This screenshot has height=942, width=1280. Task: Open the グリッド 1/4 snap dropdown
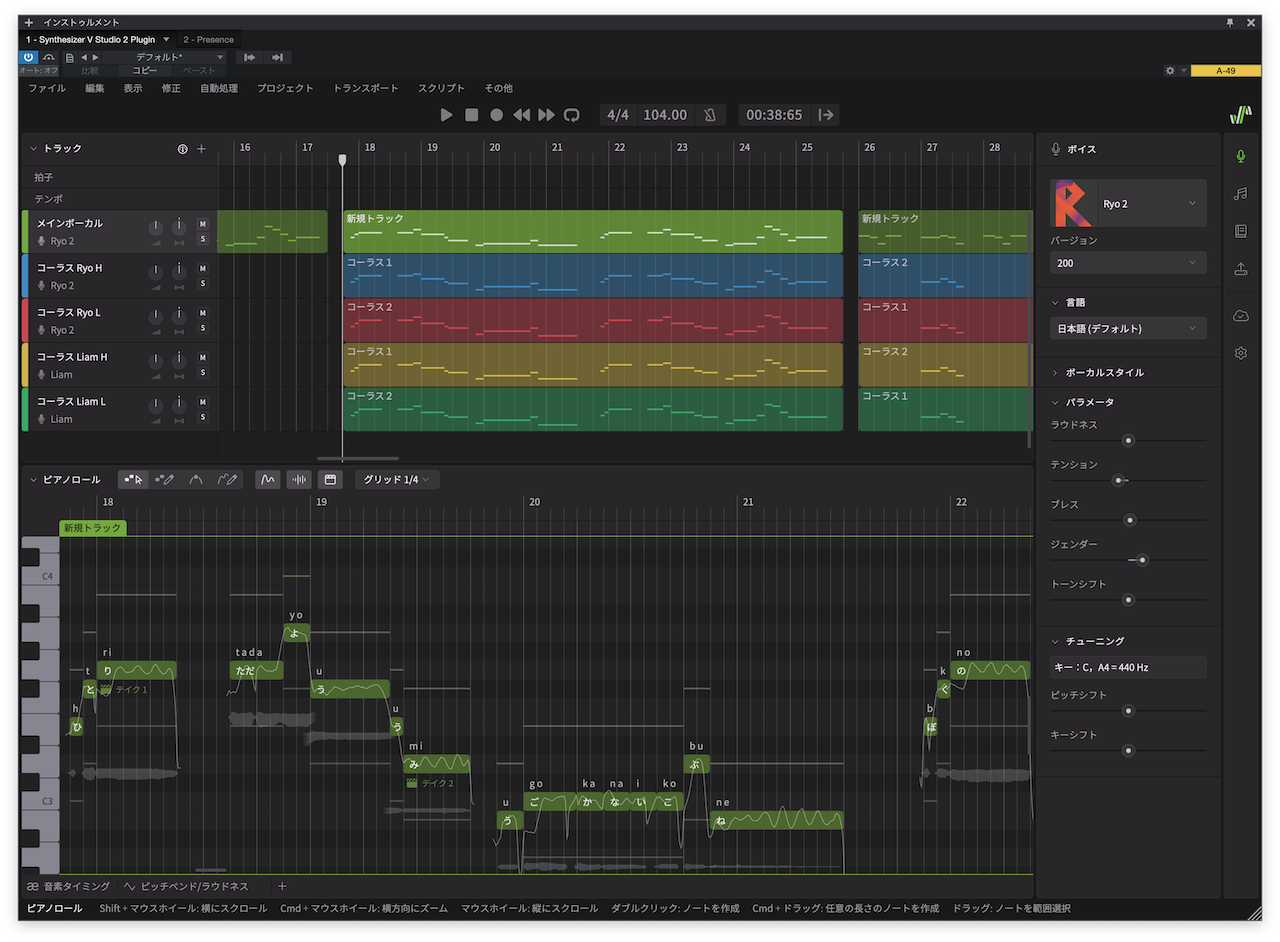coord(397,480)
